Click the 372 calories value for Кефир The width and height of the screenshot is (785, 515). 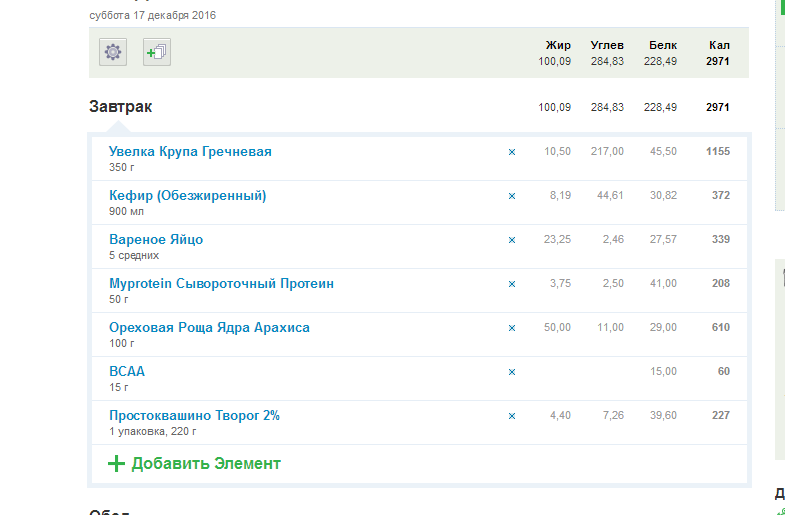[721, 196]
